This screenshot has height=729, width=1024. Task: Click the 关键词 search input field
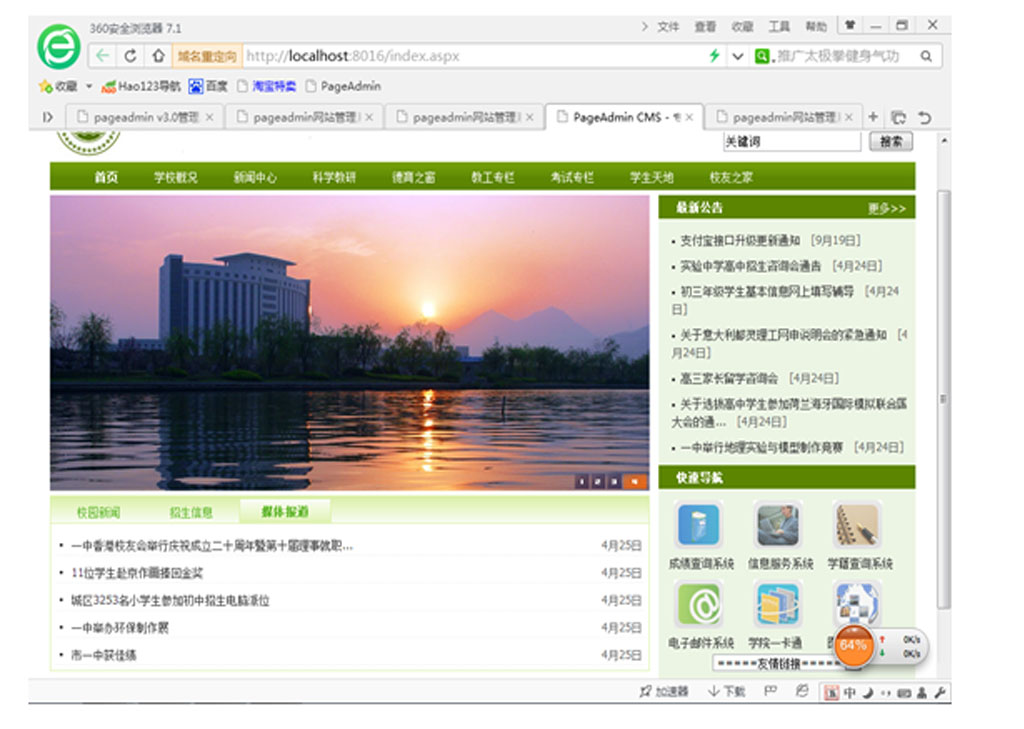[790, 142]
